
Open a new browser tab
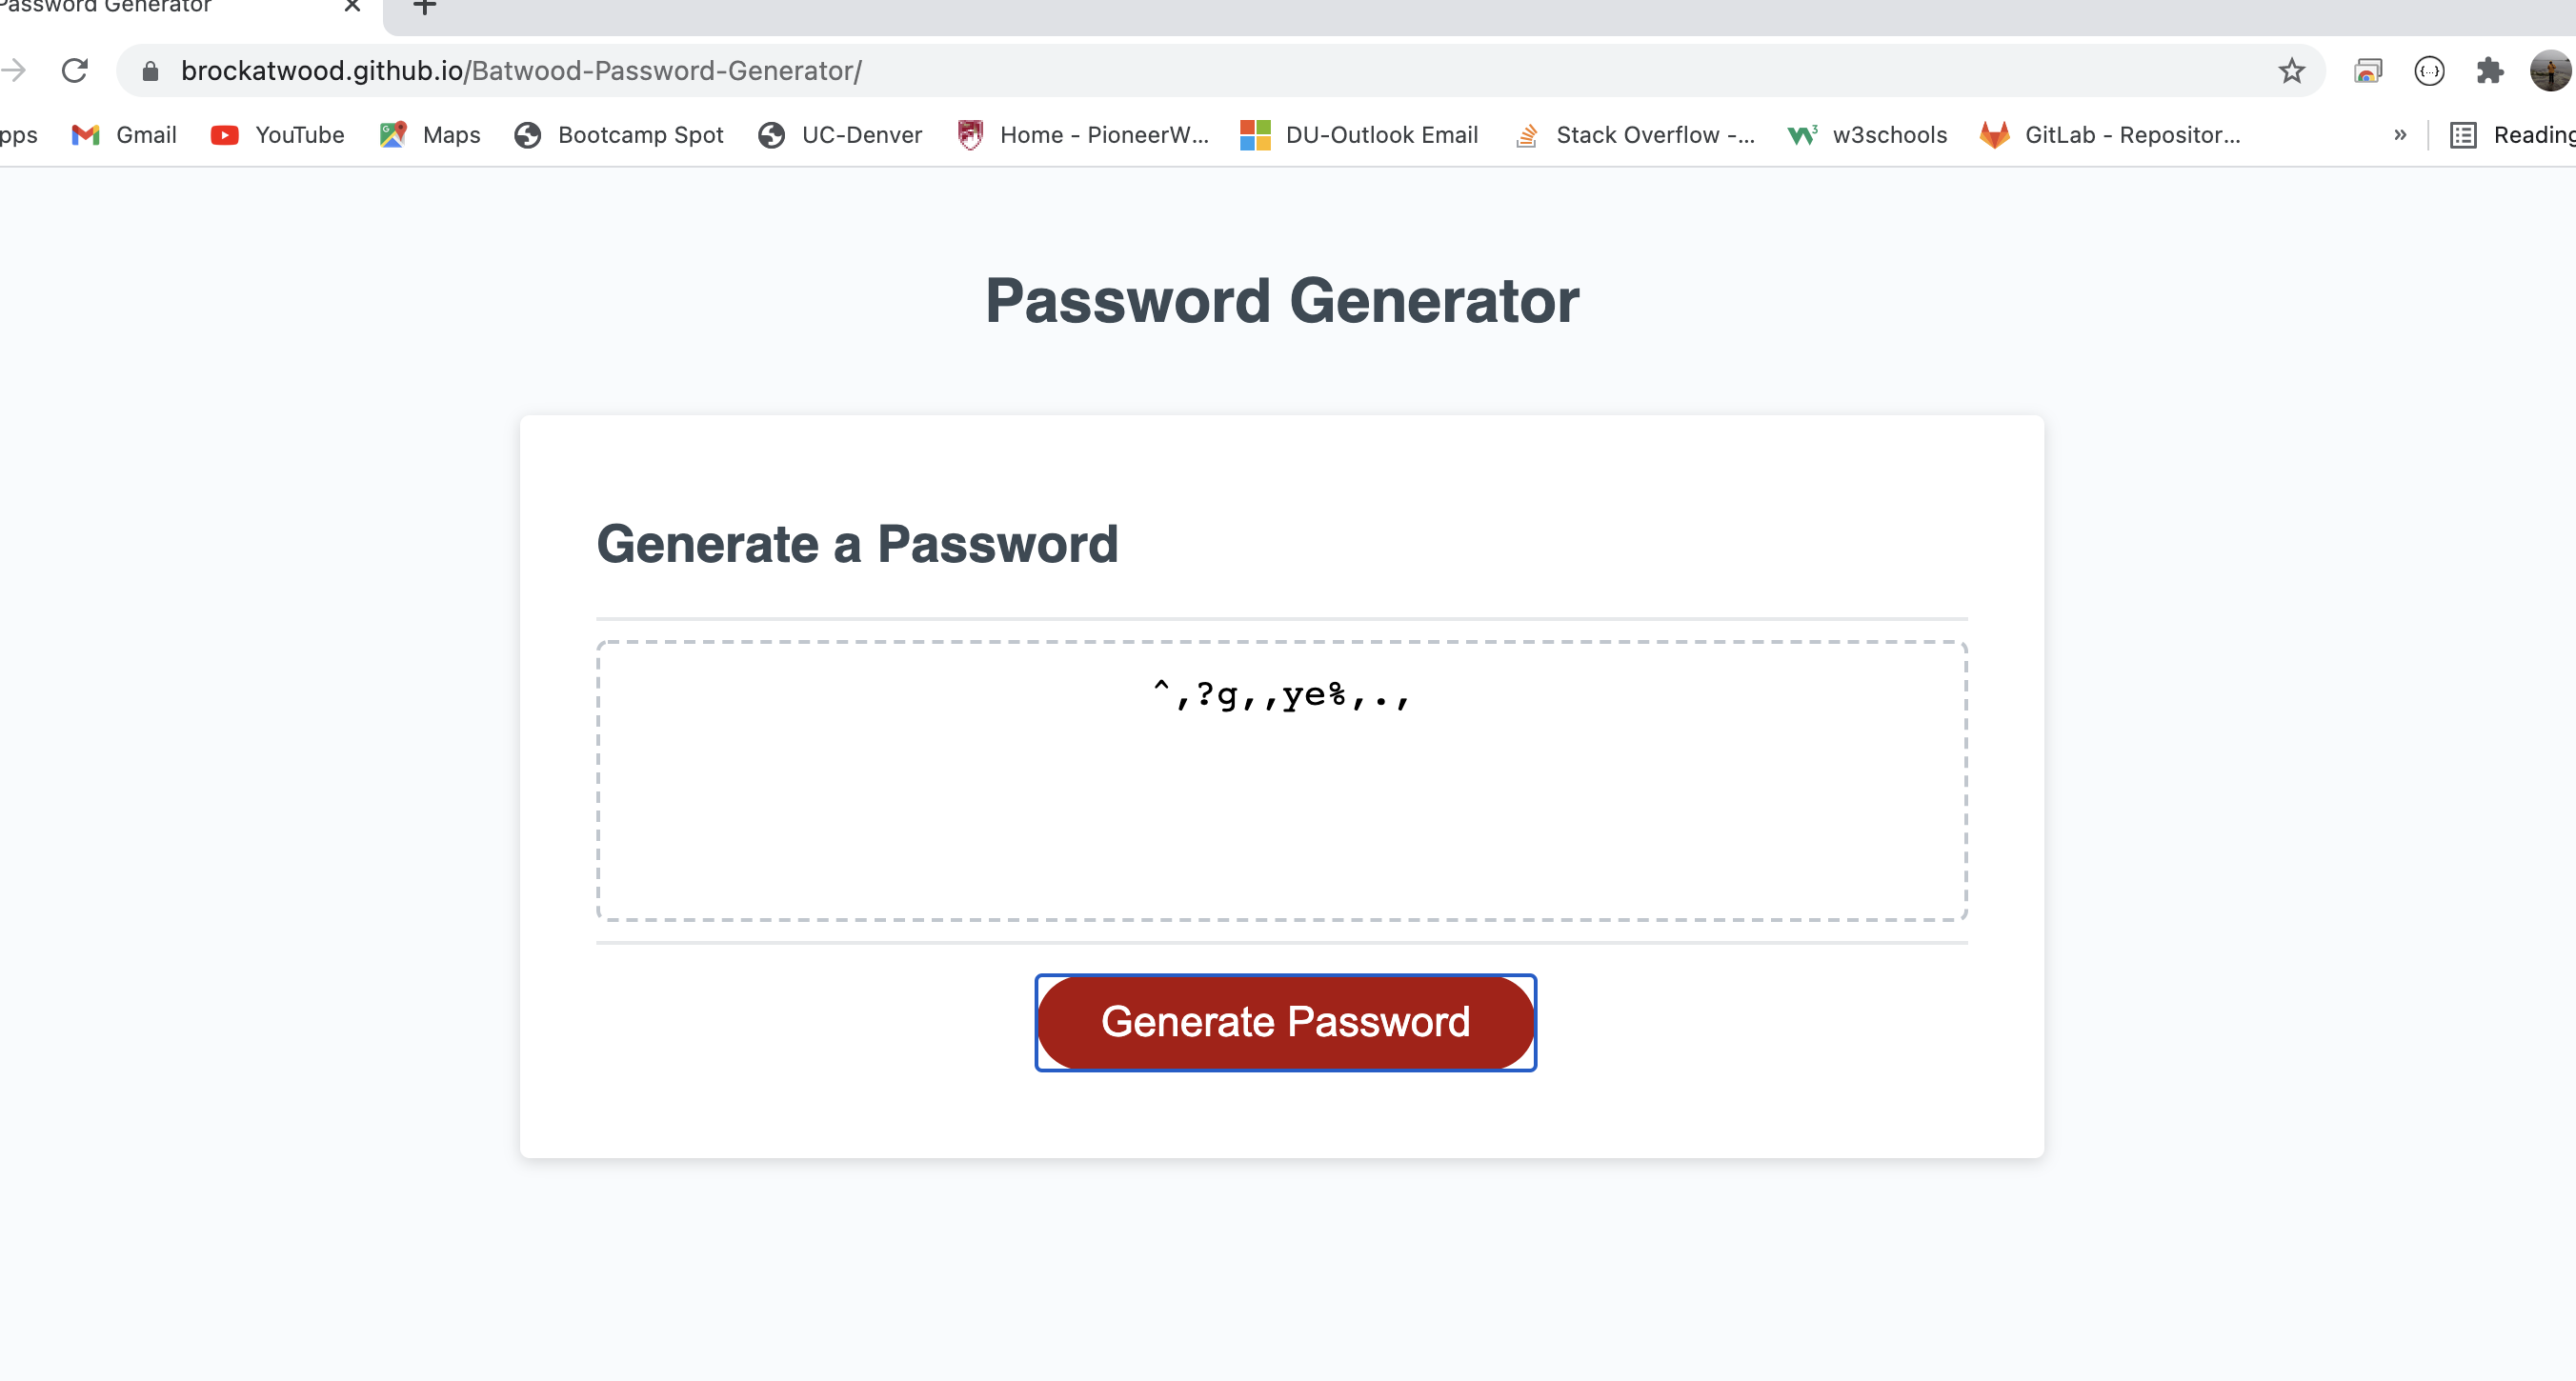424,8
